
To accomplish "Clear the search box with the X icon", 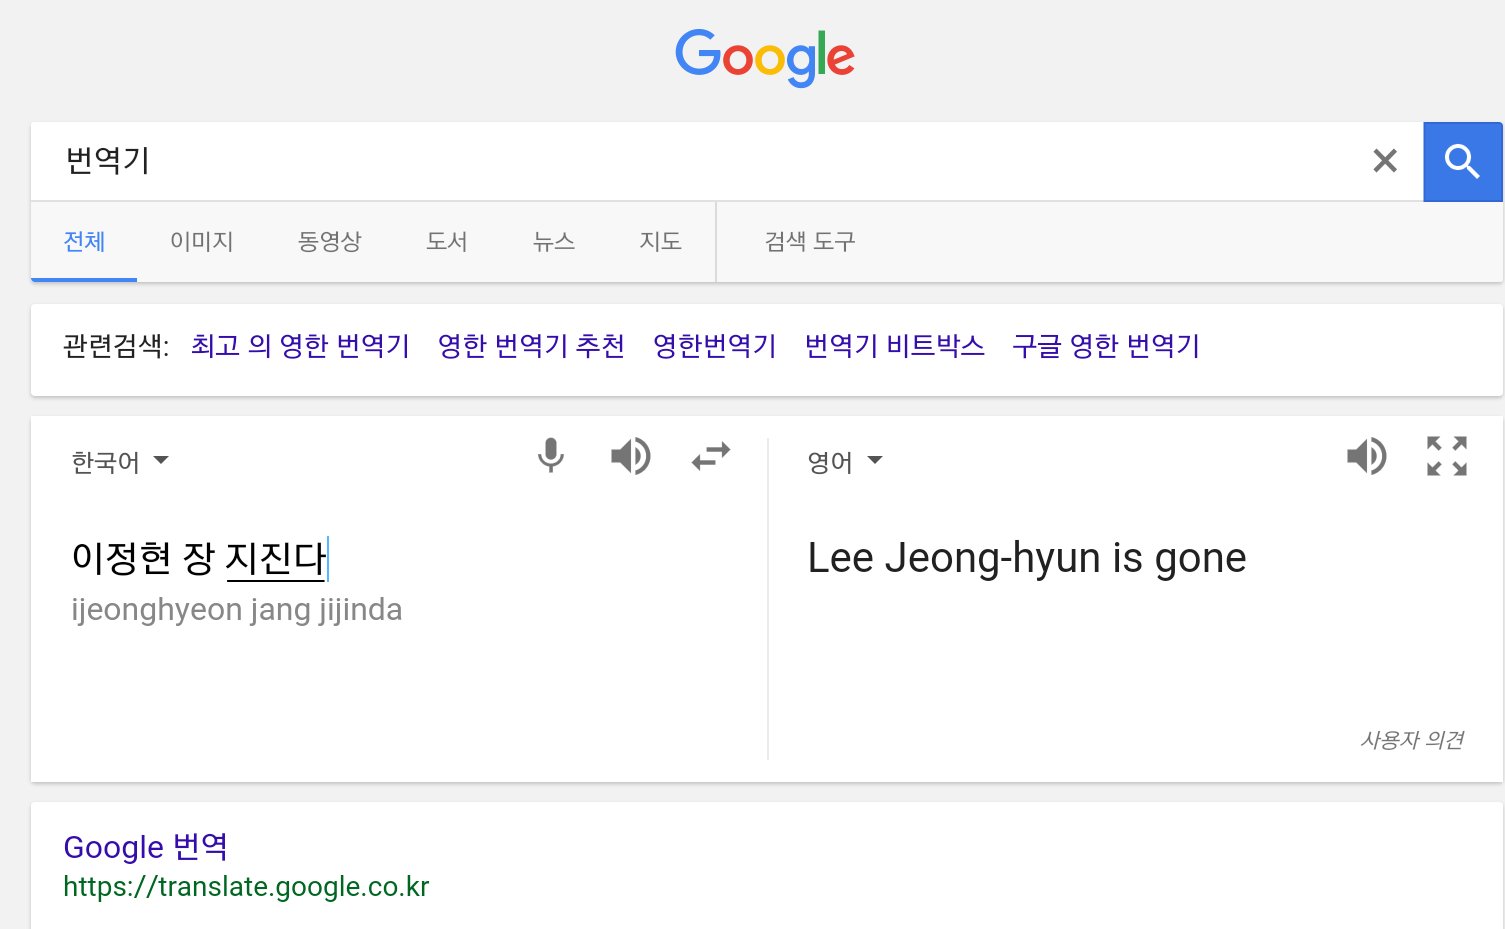I will (x=1385, y=161).
